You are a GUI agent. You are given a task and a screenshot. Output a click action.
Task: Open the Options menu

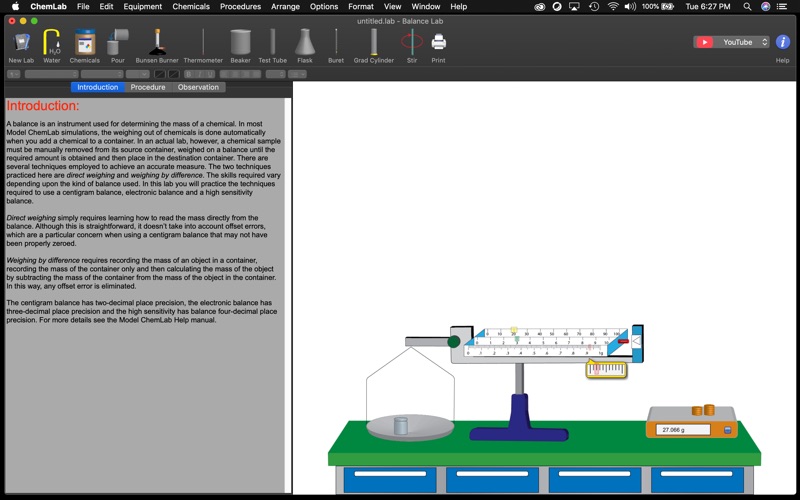[x=324, y=7]
